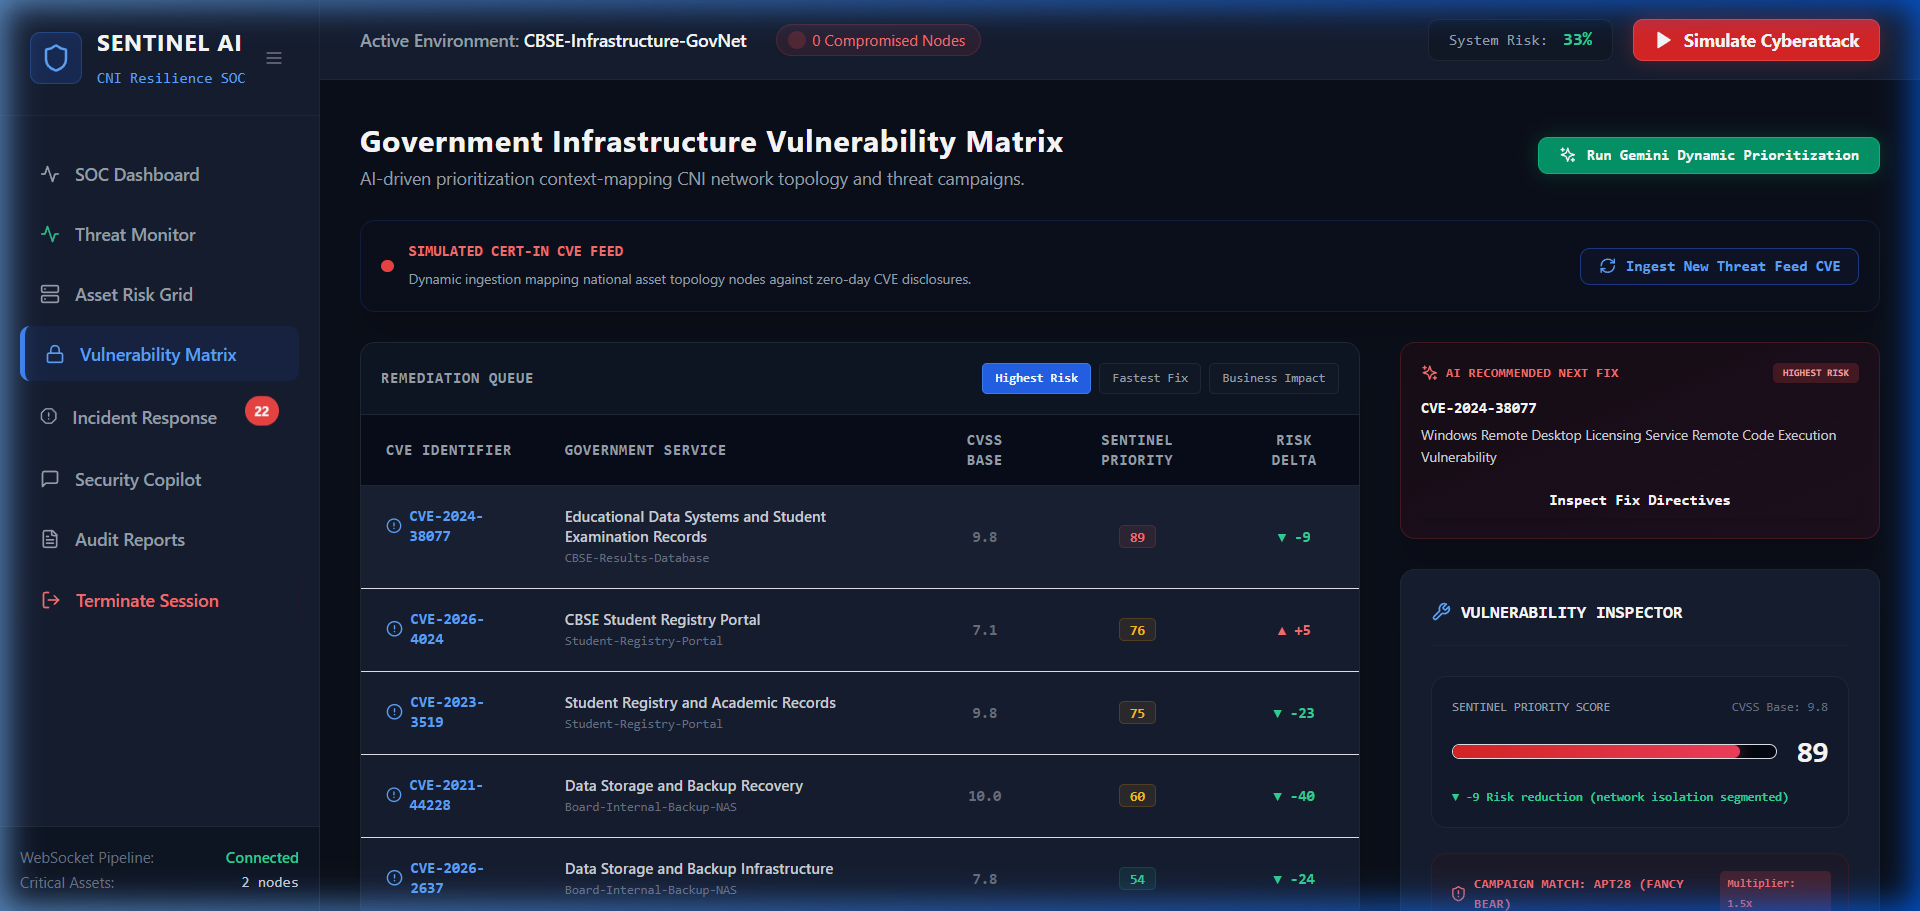Open the Threat Monitor page
Viewport: 1920px width, 911px height.
[x=160, y=234]
